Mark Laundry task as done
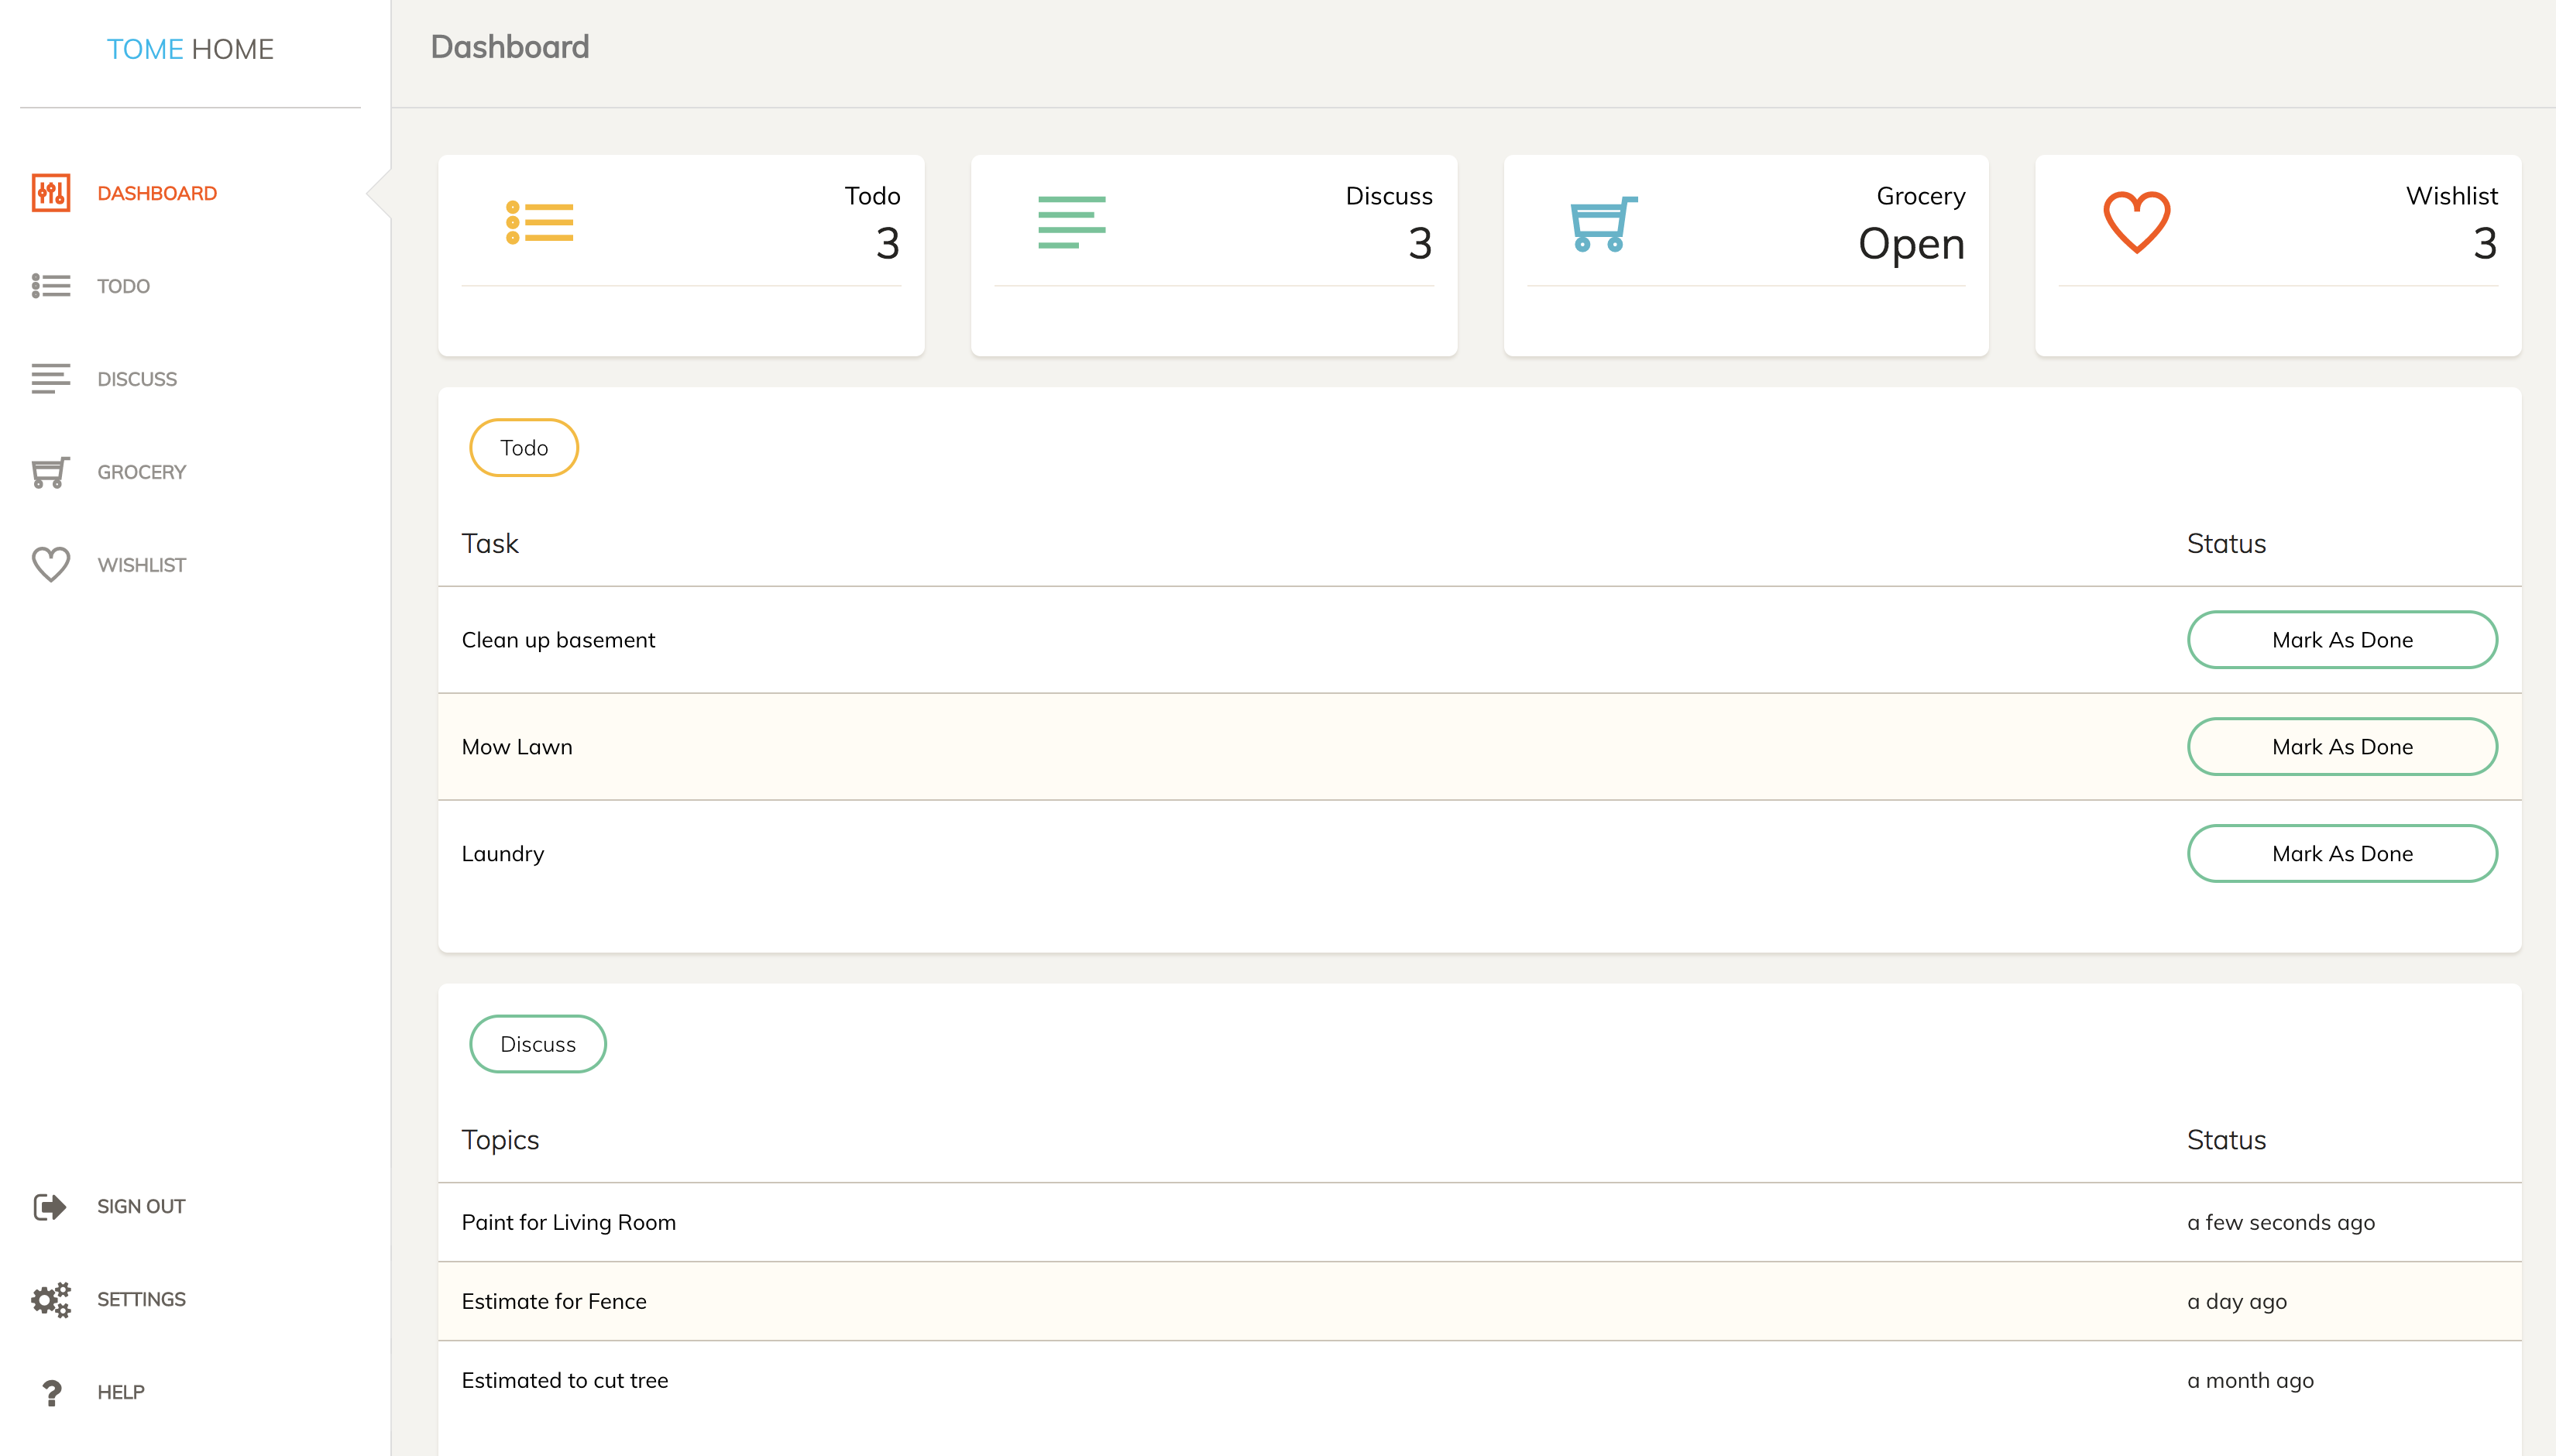 coord(2341,853)
